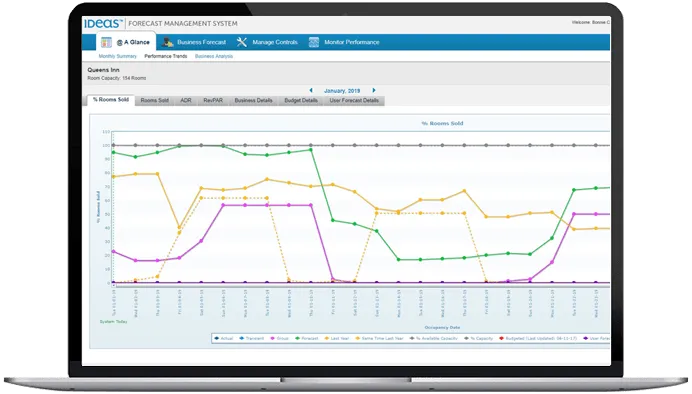692x394 pixels.
Task: Click the % Rooms Sold chart title
Action: tap(442, 124)
